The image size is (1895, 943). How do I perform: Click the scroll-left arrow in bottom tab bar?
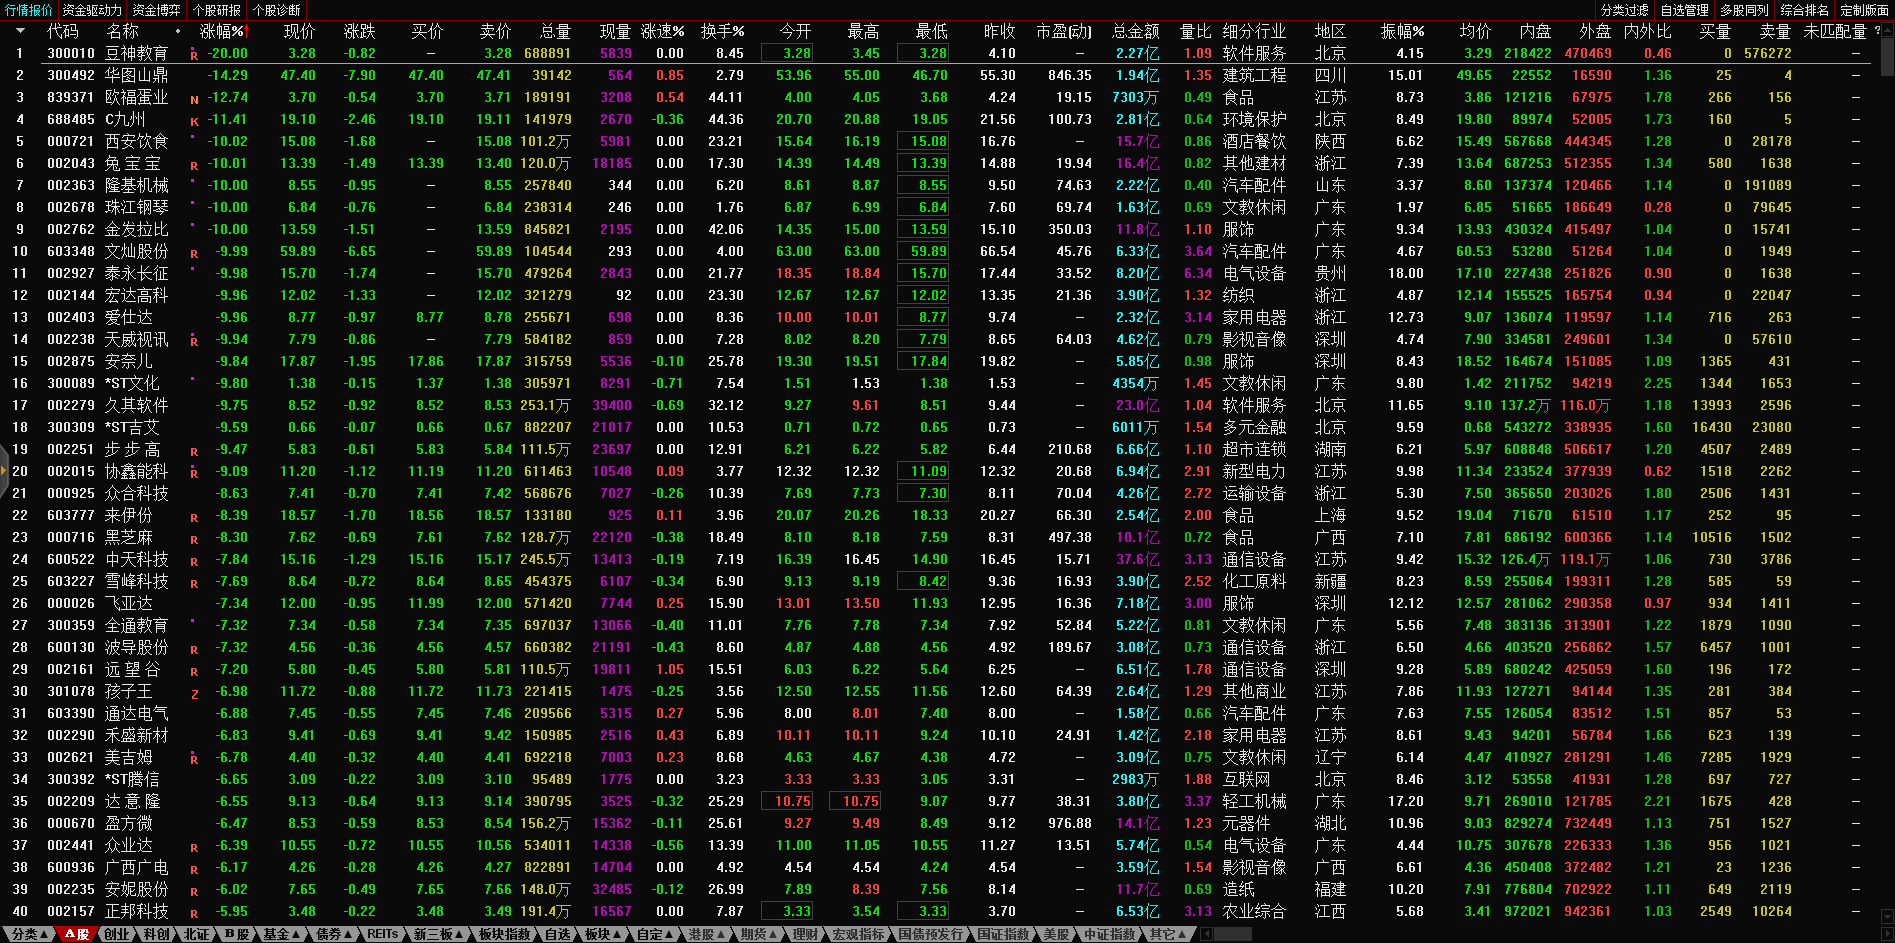point(1206,934)
